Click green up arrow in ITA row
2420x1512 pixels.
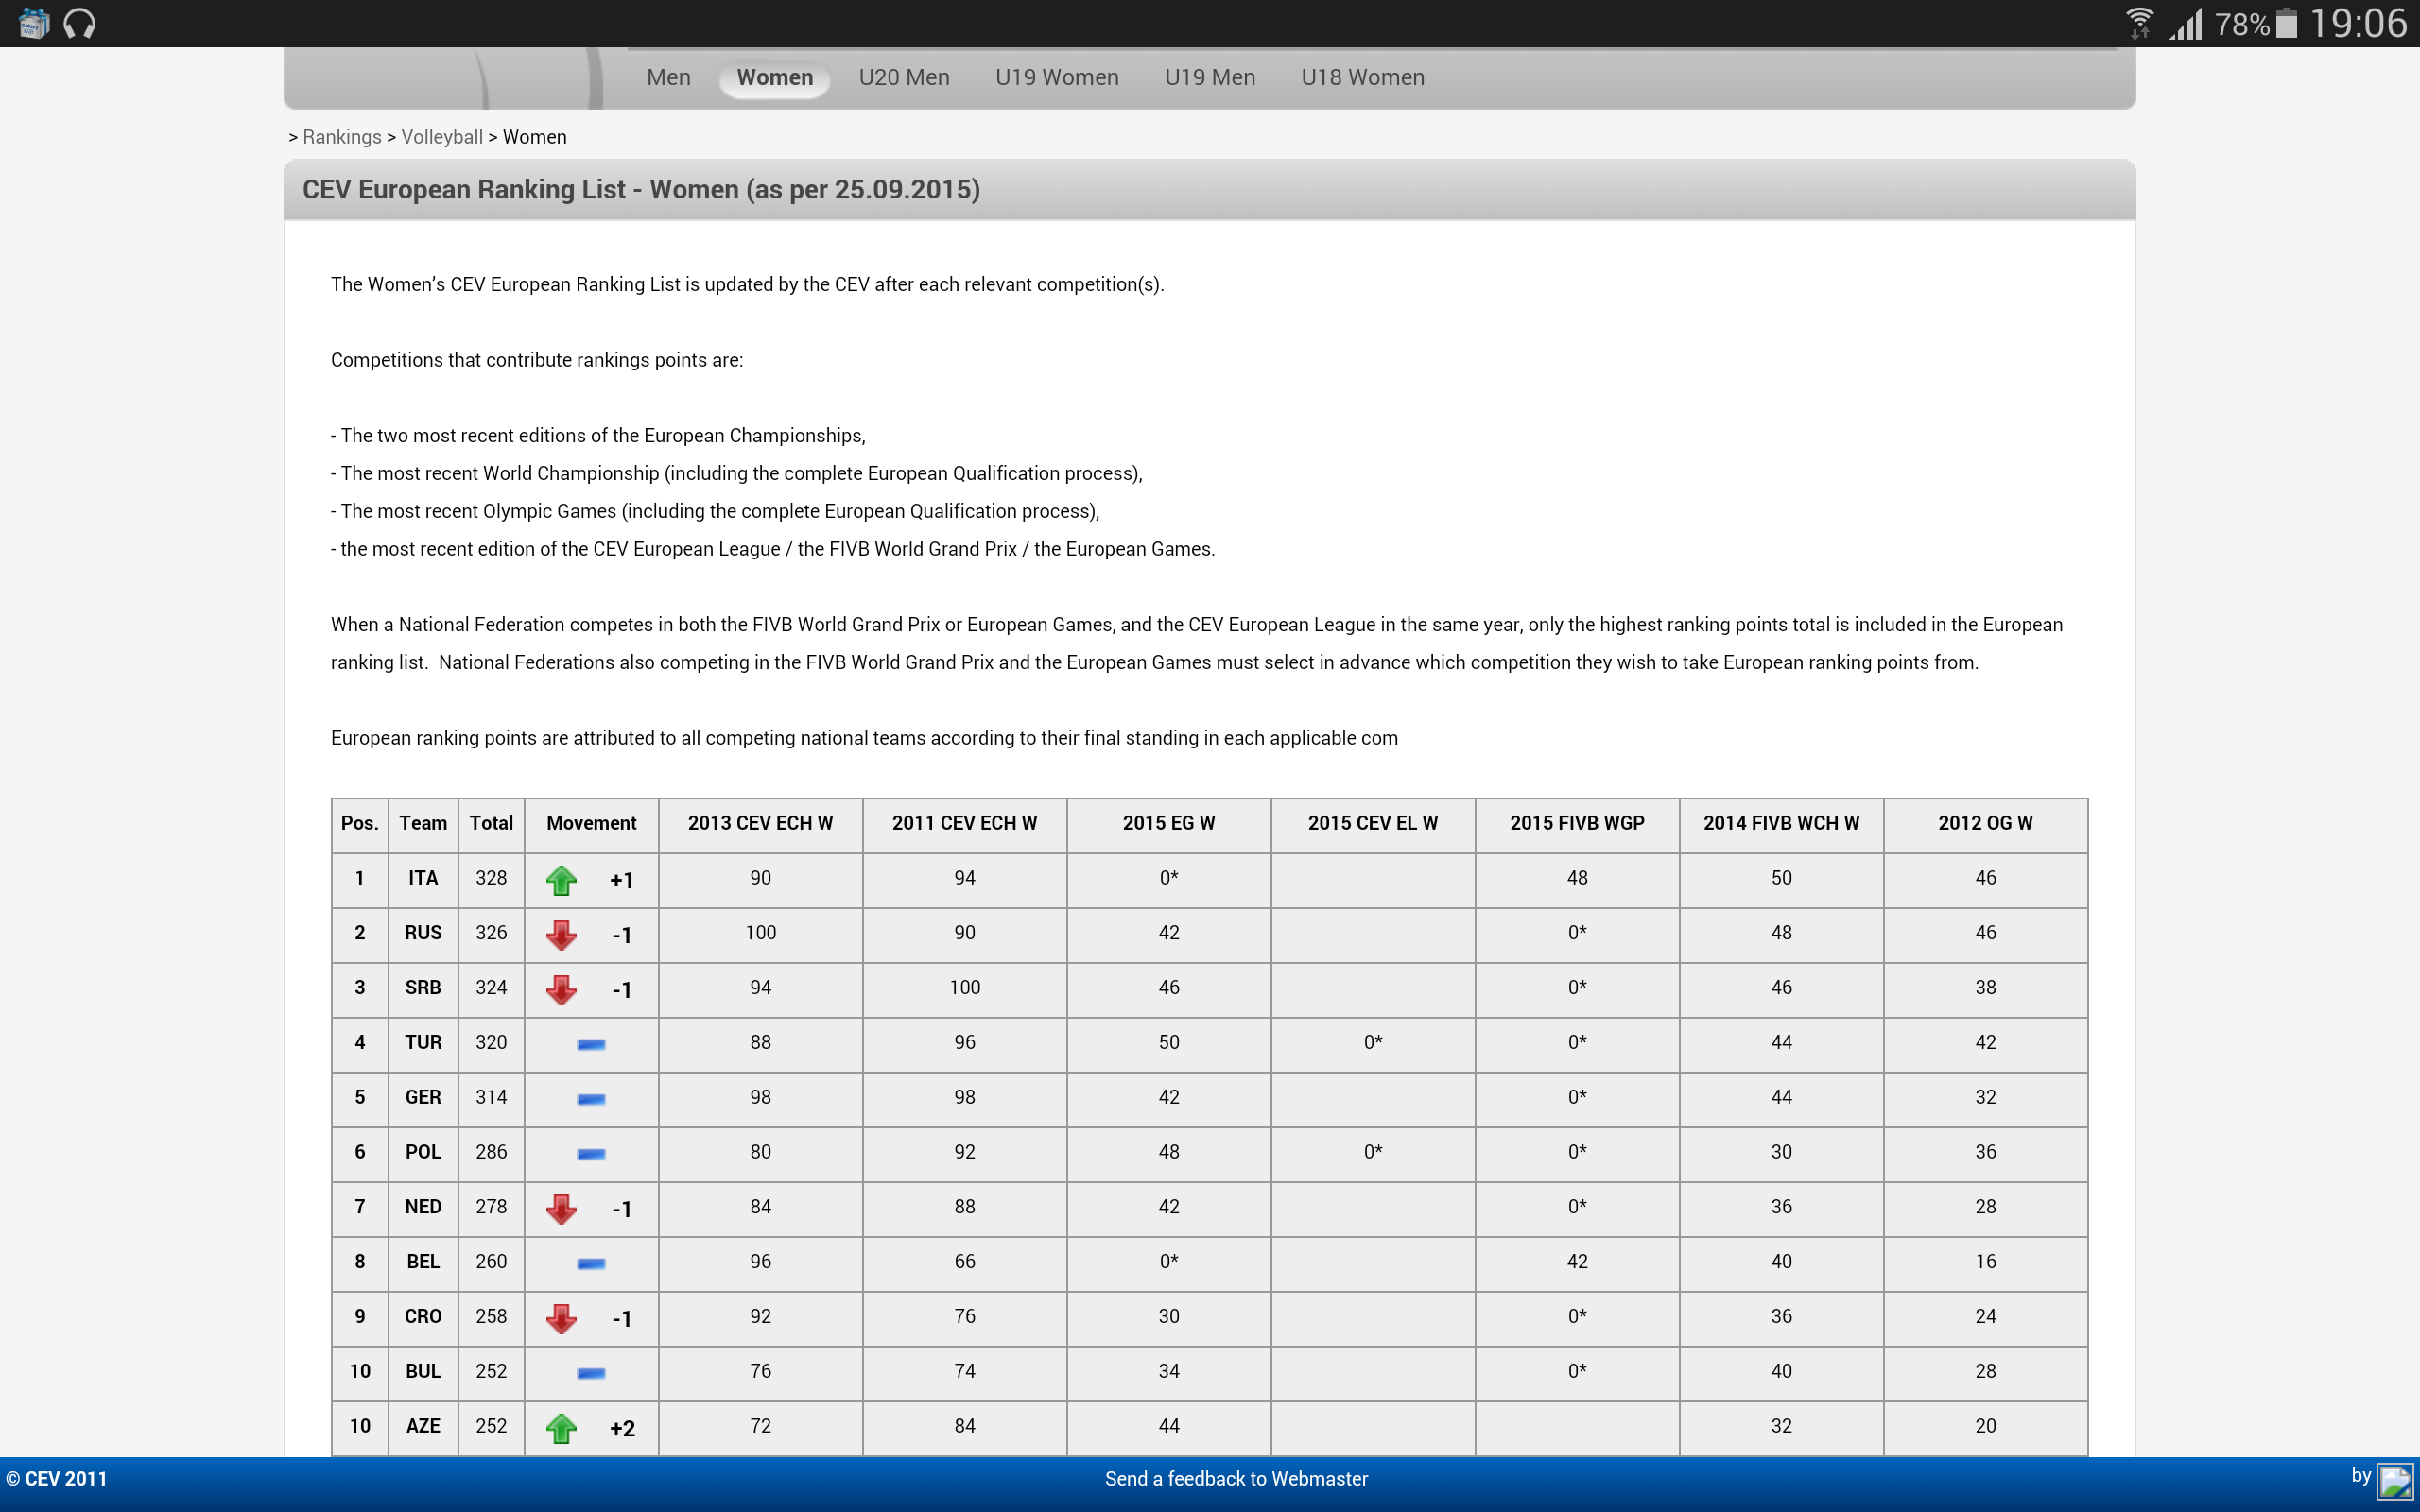point(561,880)
